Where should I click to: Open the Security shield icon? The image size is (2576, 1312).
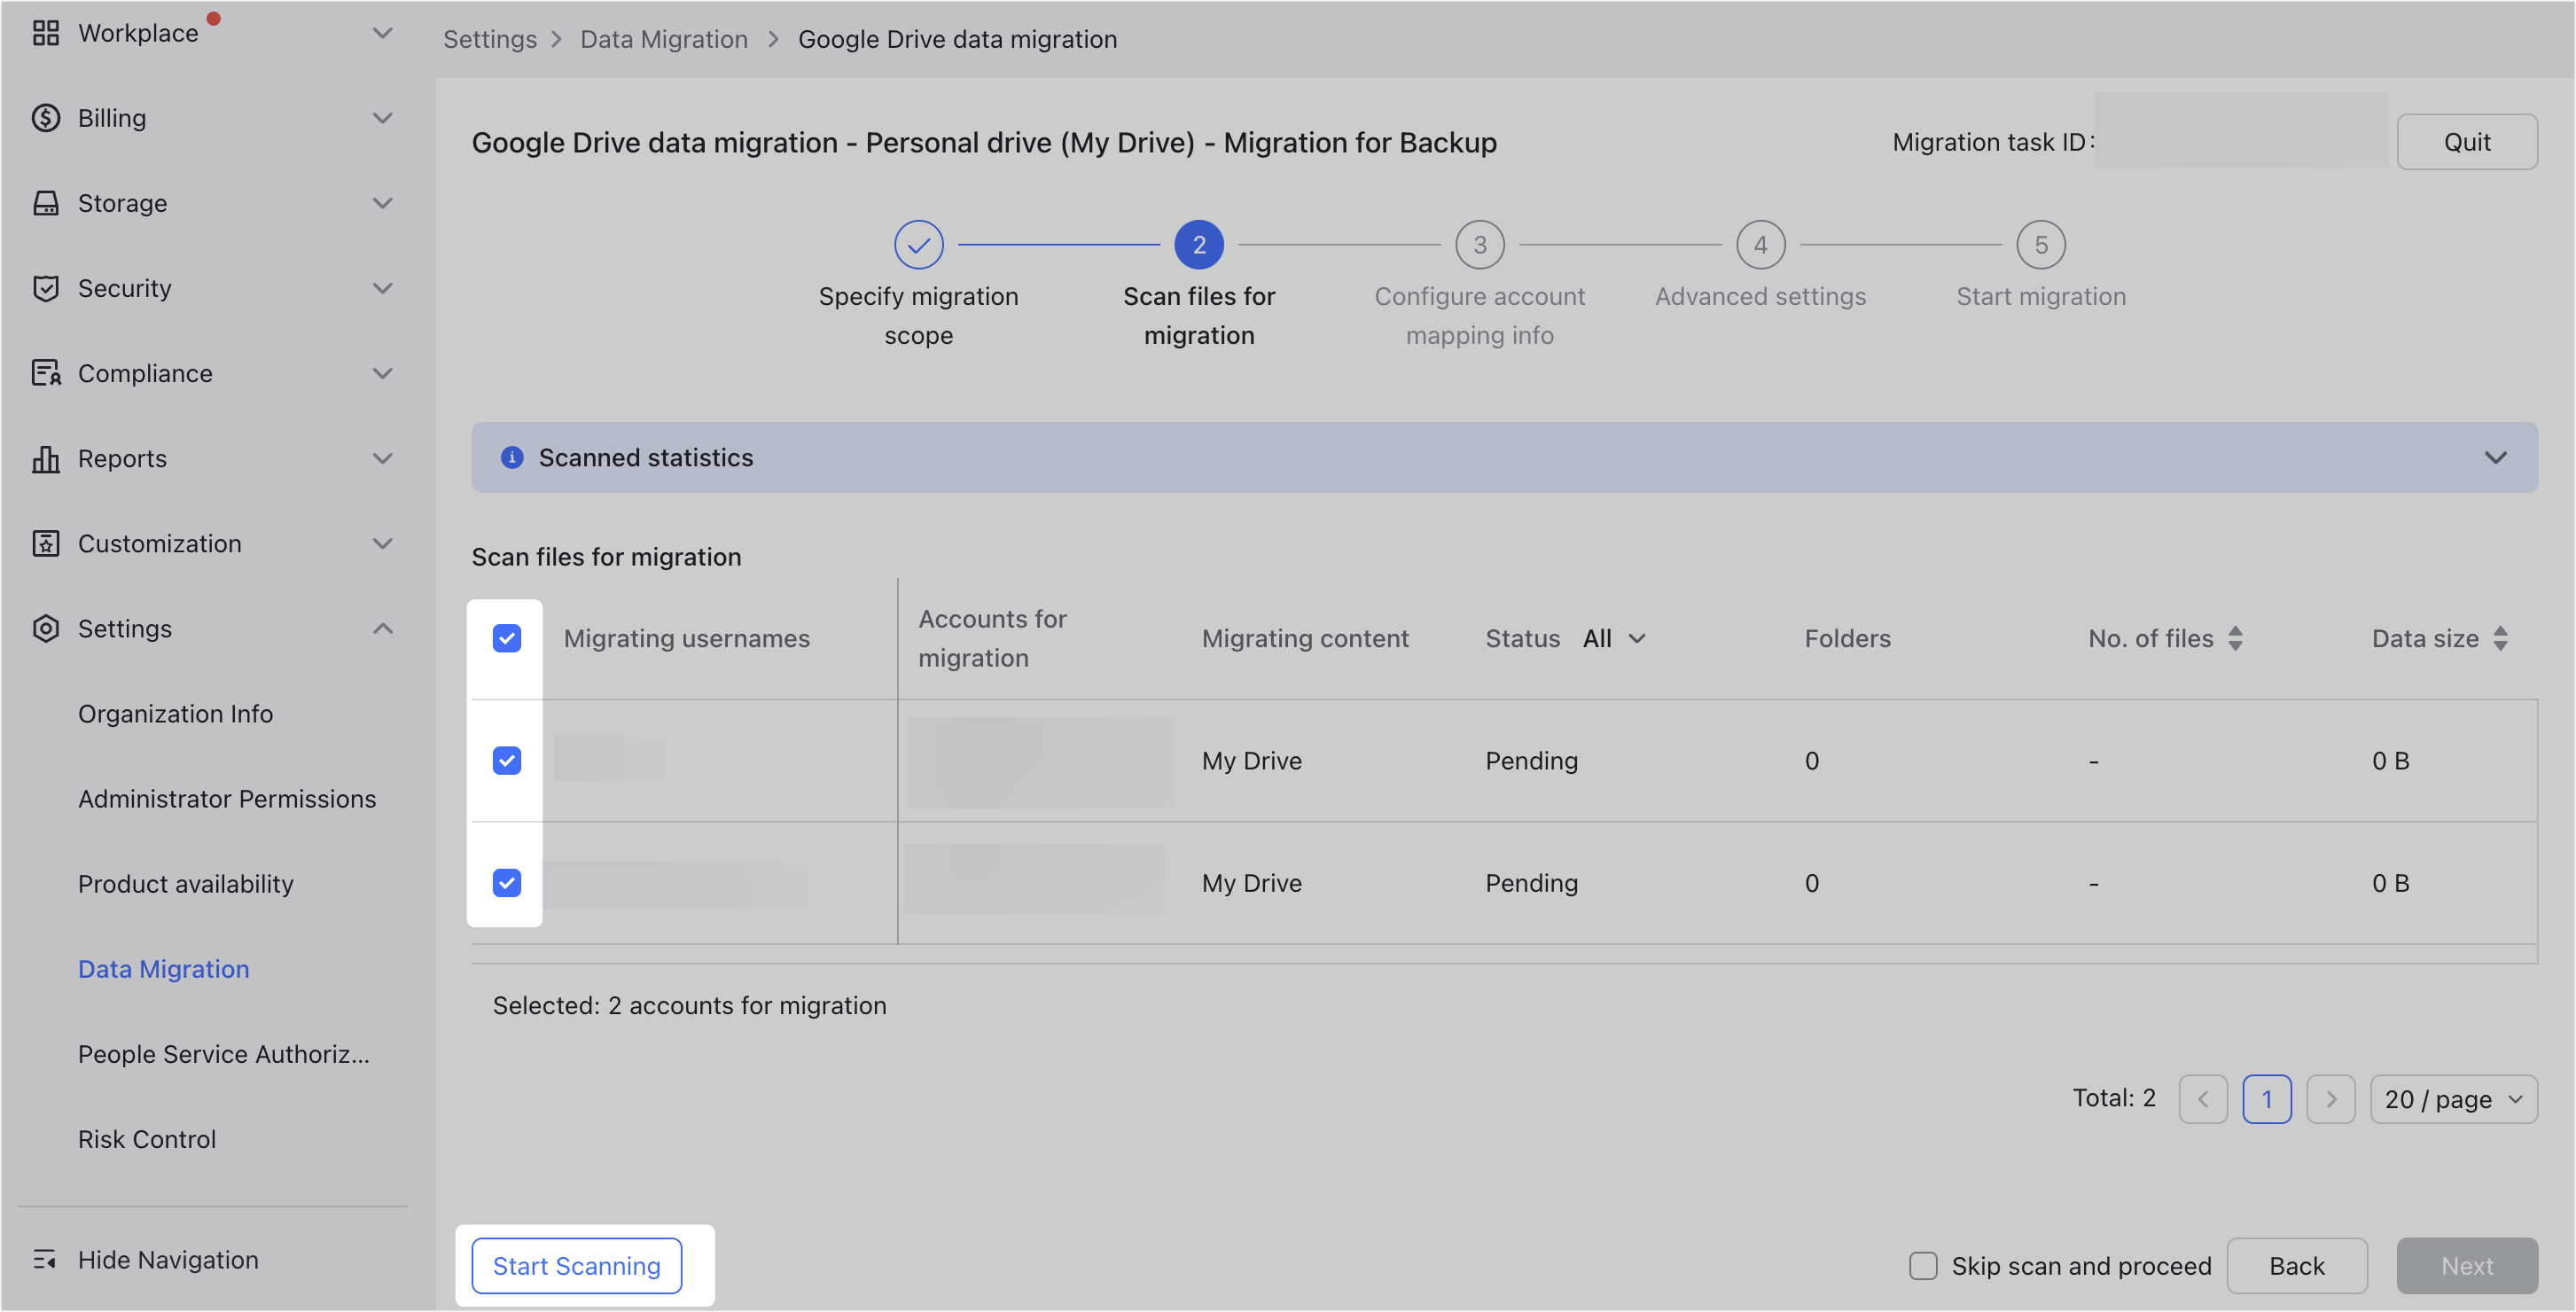pyautogui.click(x=47, y=288)
